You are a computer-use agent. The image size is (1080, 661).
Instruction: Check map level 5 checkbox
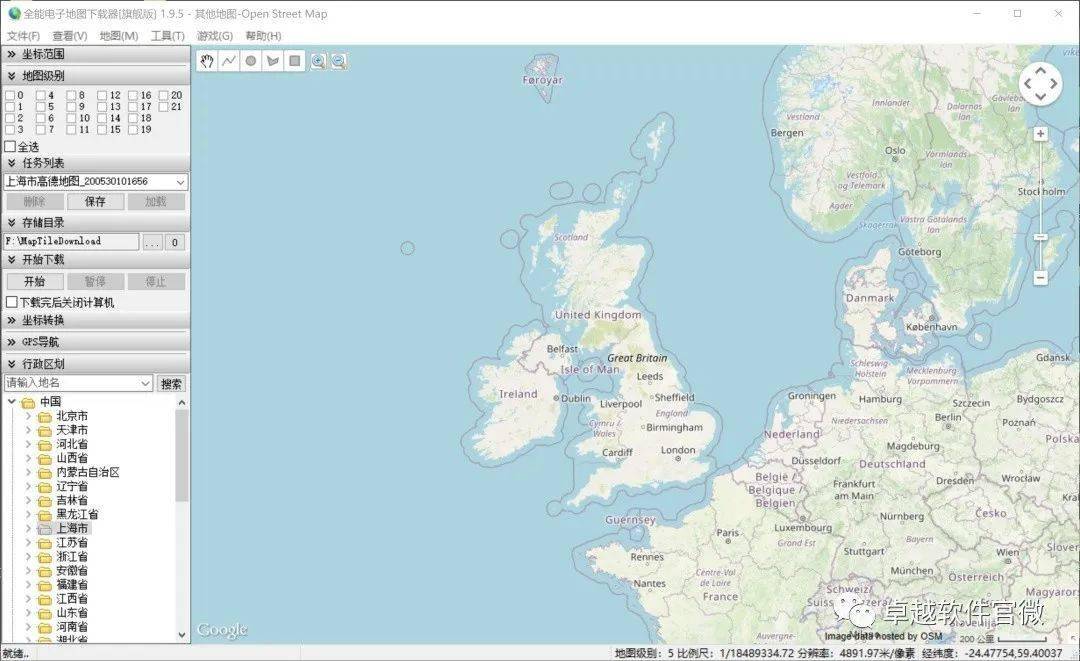(x=41, y=107)
